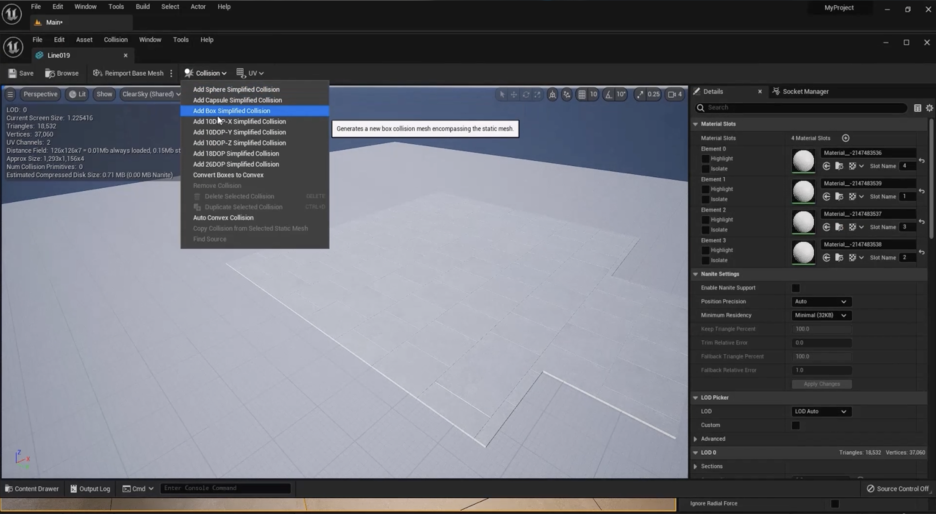Viewport: 936px width, 514px height.
Task: Activate the scale gizmo tool in viewport
Action: [537, 94]
